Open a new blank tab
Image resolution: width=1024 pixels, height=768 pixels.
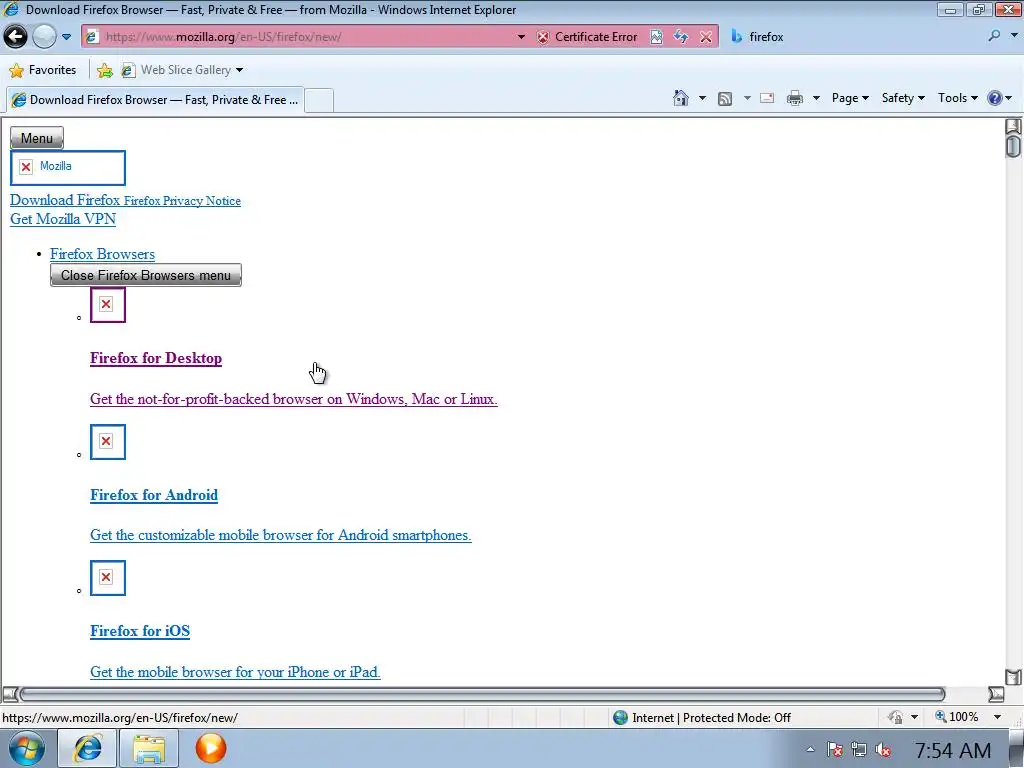pyautogui.click(x=319, y=101)
